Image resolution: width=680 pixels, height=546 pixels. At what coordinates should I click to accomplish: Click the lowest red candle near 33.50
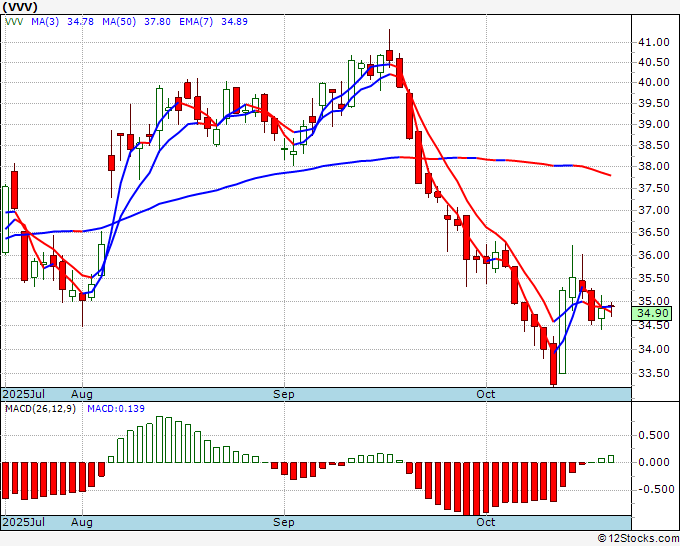(553, 361)
